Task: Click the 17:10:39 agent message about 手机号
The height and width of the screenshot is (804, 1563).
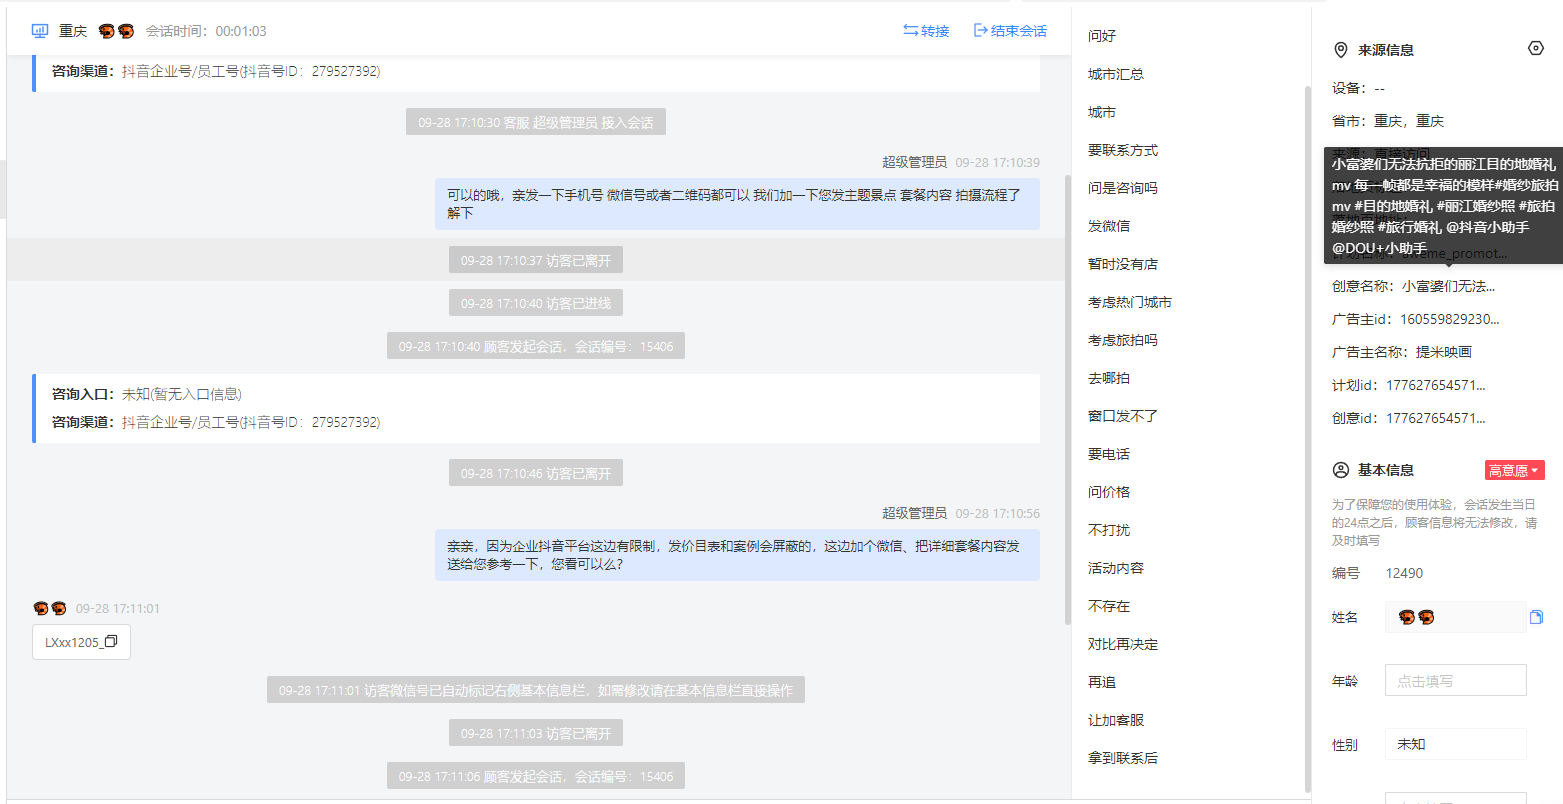Action: click(737, 204)
